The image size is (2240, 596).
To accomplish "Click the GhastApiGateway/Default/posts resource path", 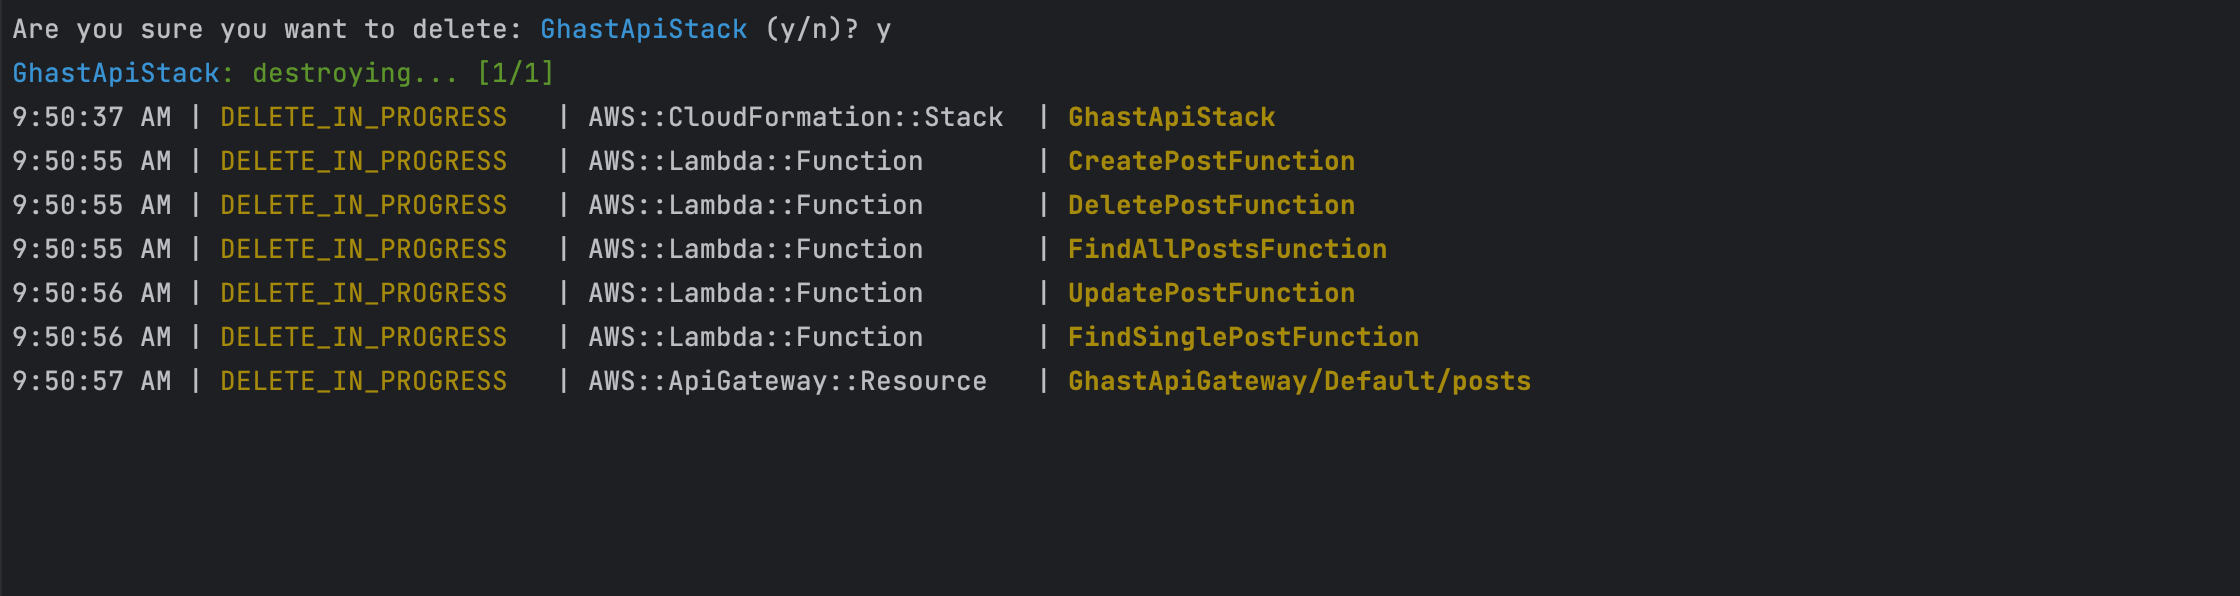I will (1299, 381).
